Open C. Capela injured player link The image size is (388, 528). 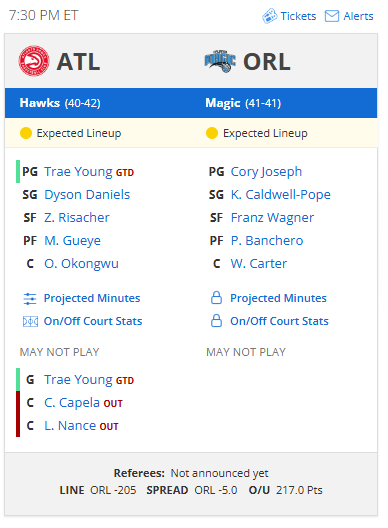[x=72, y=403]
